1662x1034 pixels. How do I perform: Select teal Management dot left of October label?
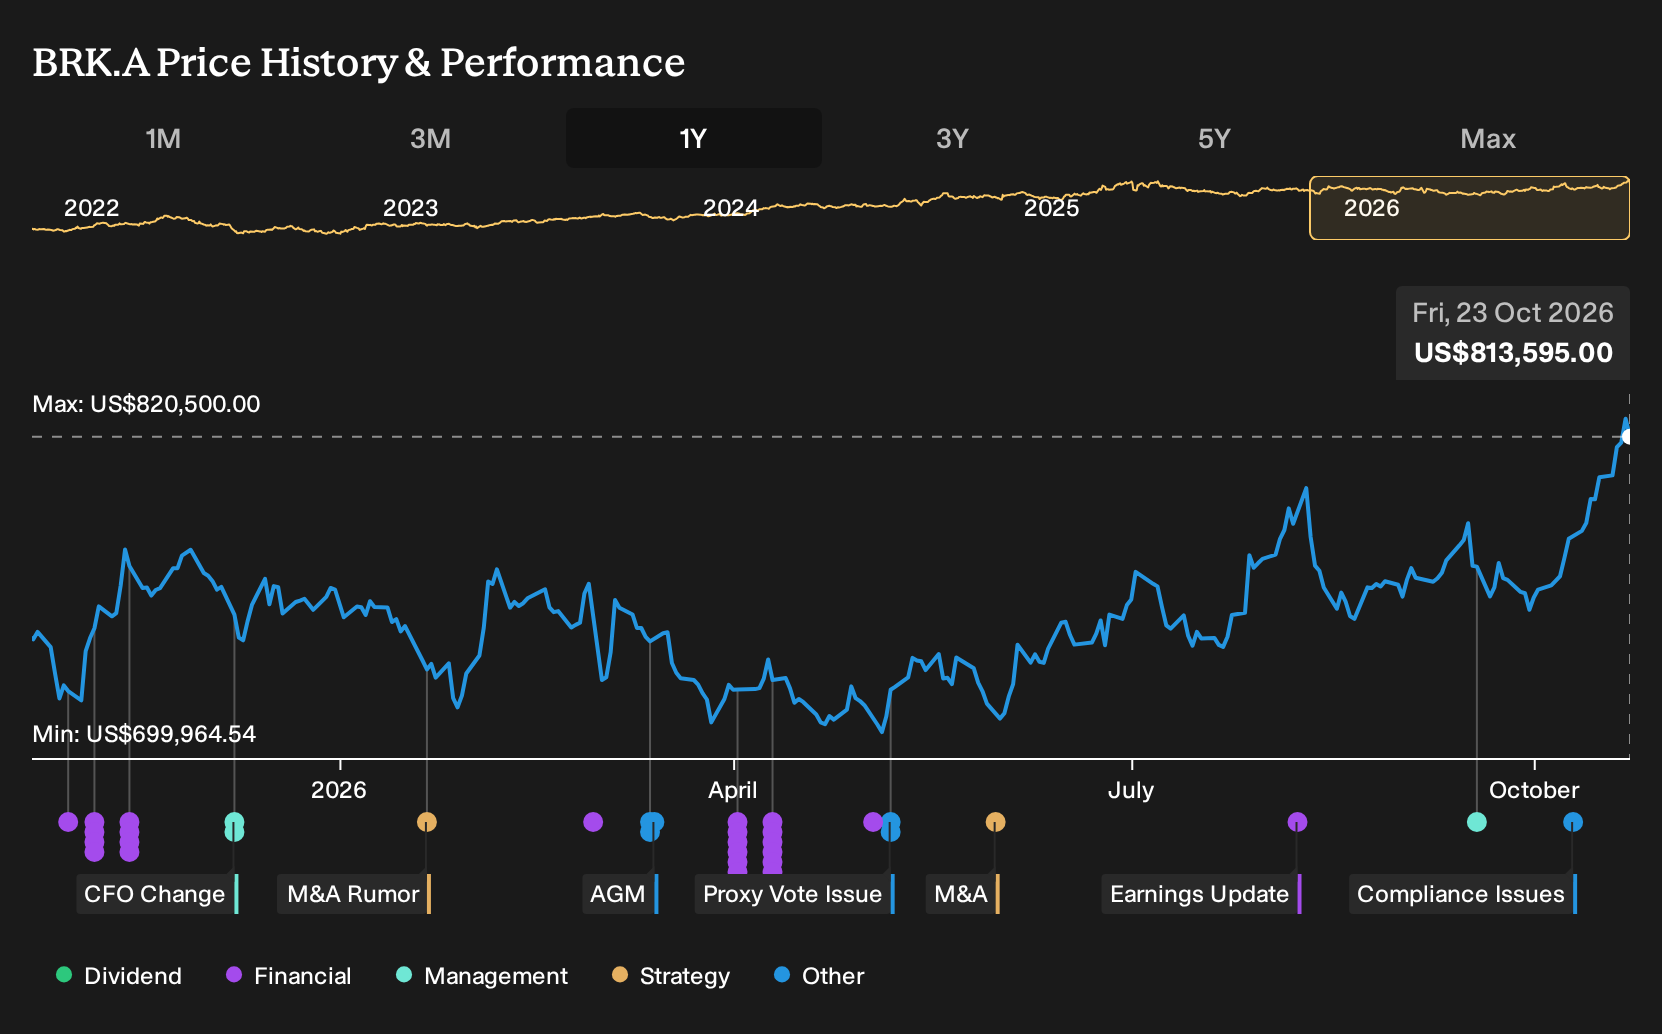pos(1476,822)
